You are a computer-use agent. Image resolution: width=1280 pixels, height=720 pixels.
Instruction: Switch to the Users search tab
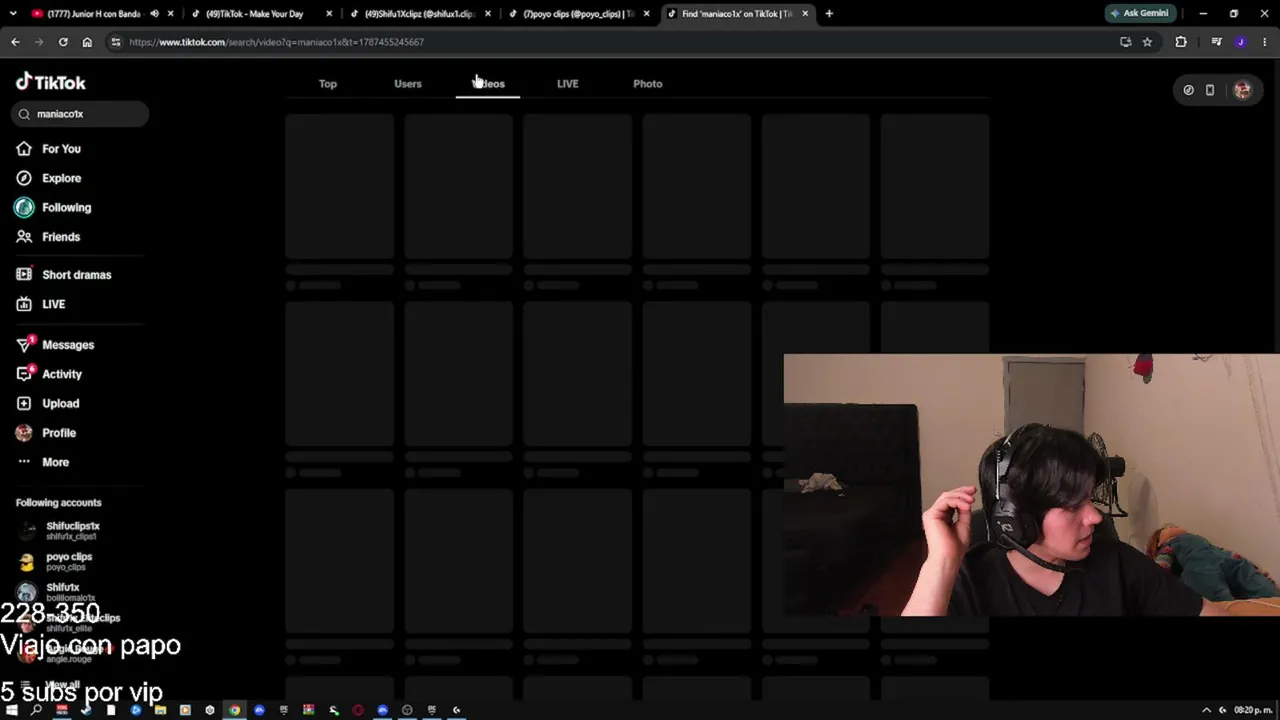tap(408, 84)
